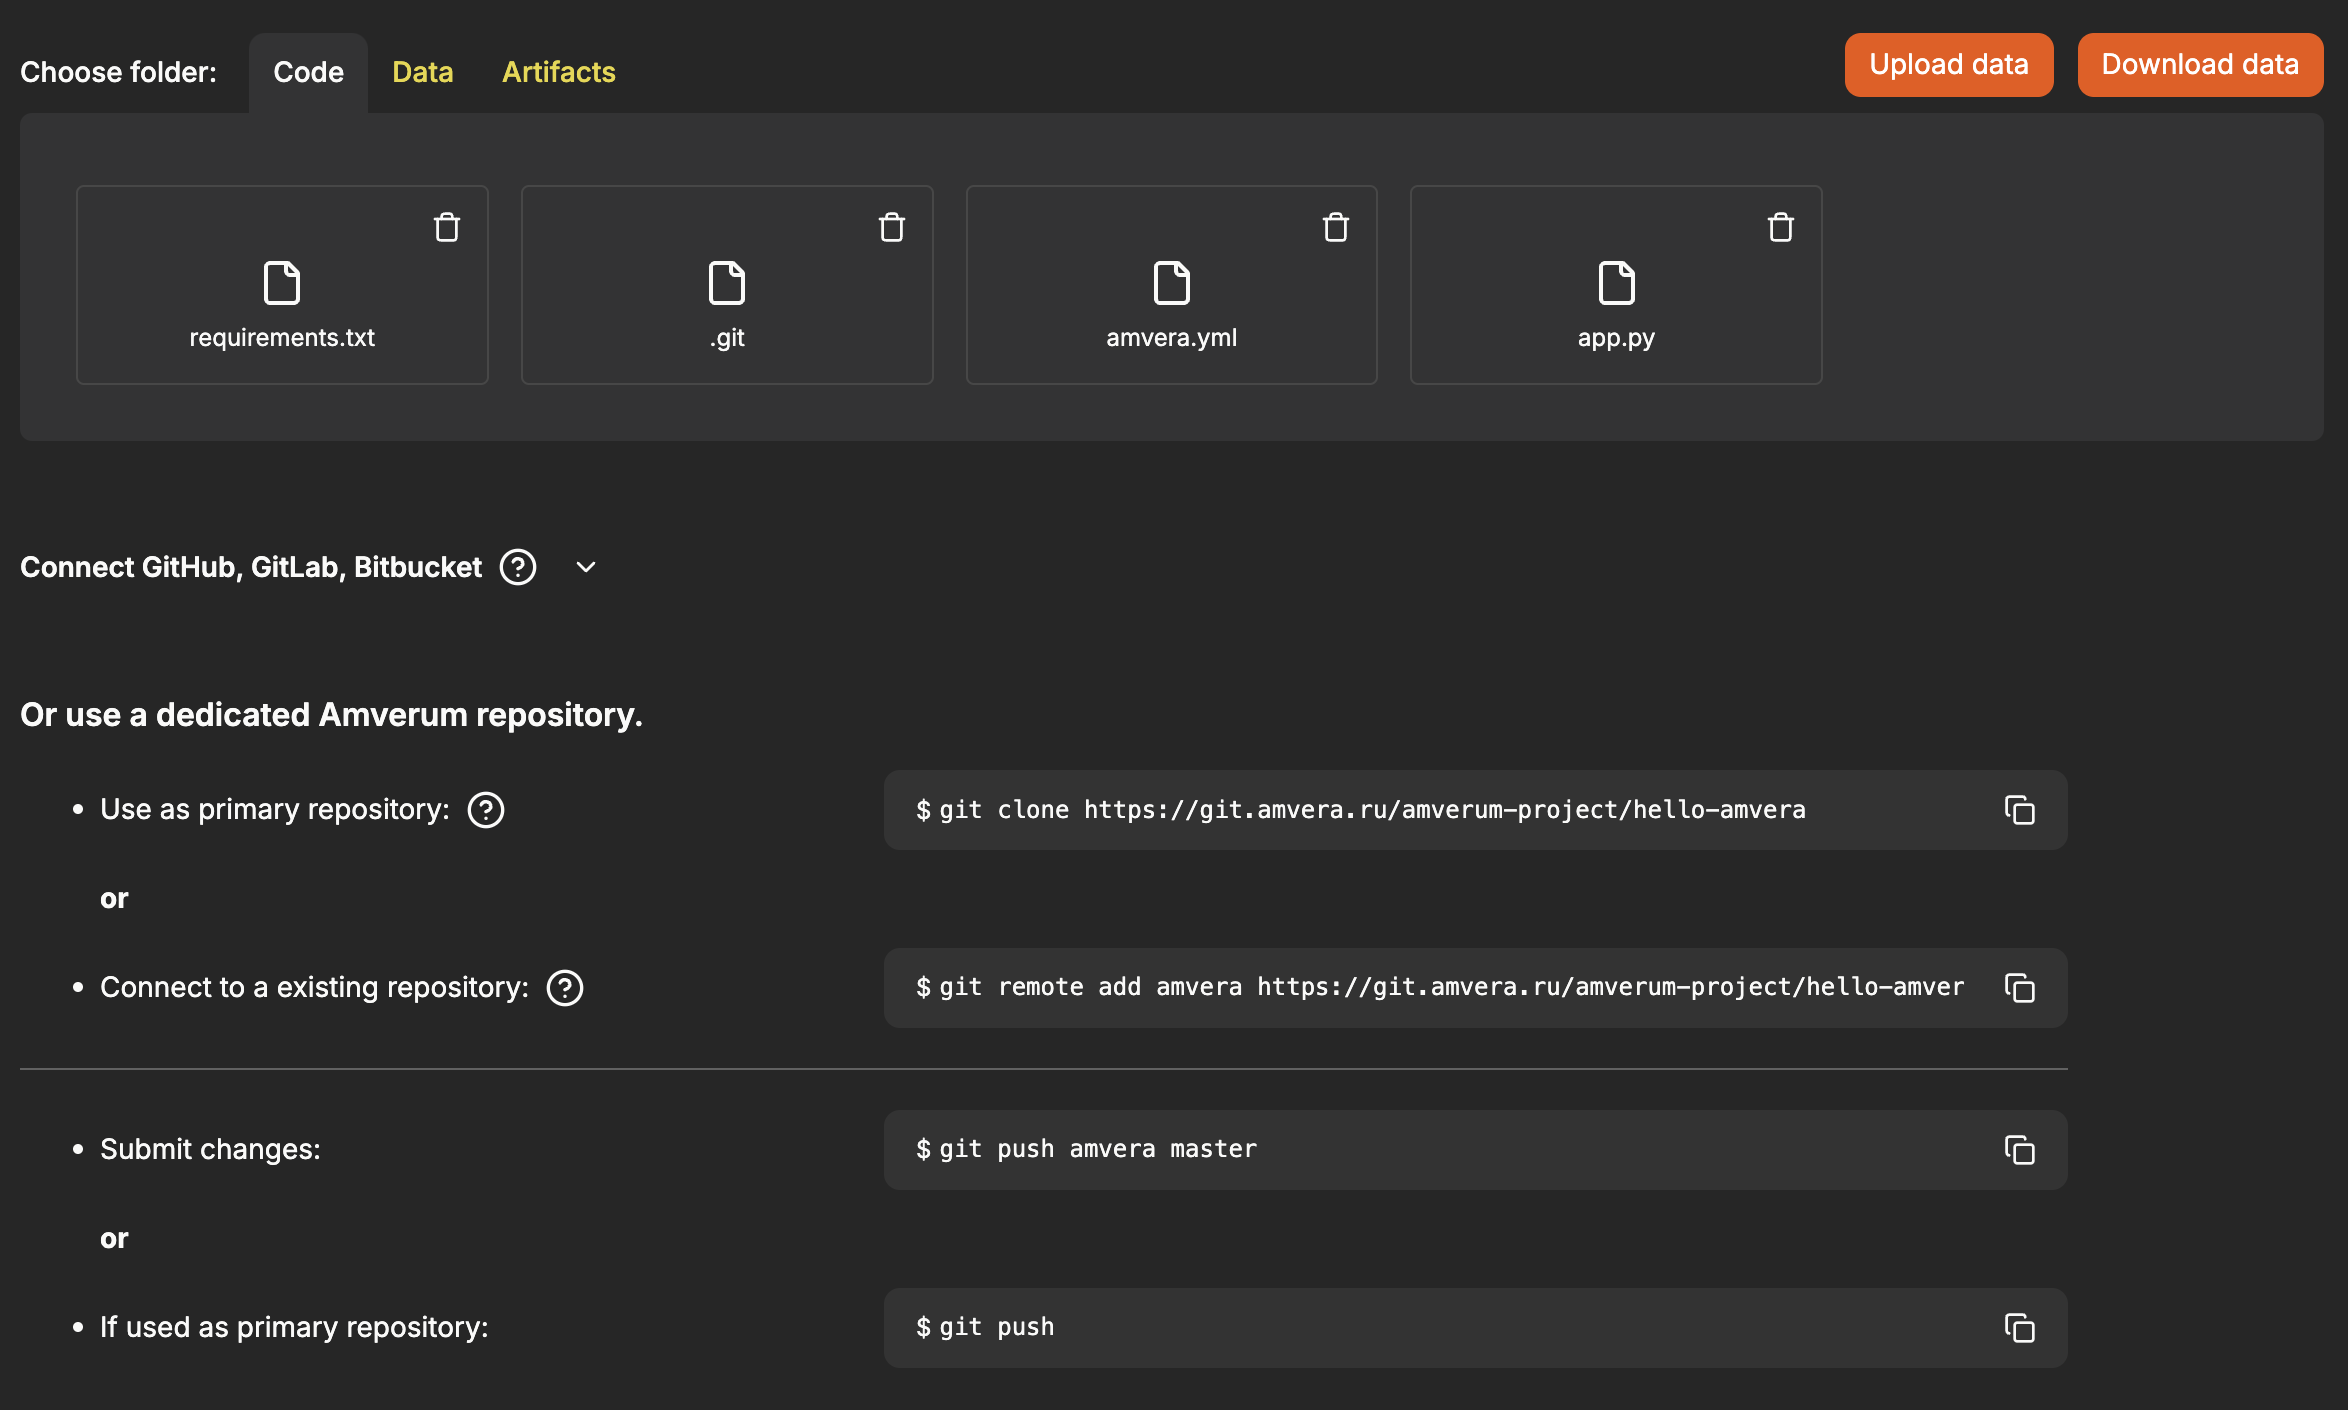Open the requirements.txt file icon
The height and width of the screenshot is (1410, 2348).
tap(282, 283)
